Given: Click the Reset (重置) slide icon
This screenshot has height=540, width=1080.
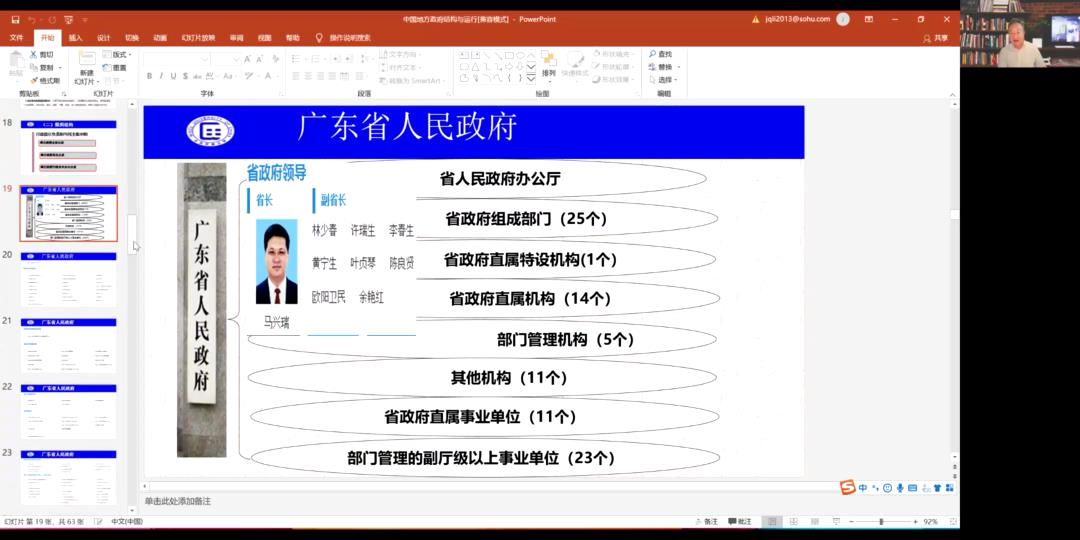Looking at the screenshot, I should coord(106,68).
